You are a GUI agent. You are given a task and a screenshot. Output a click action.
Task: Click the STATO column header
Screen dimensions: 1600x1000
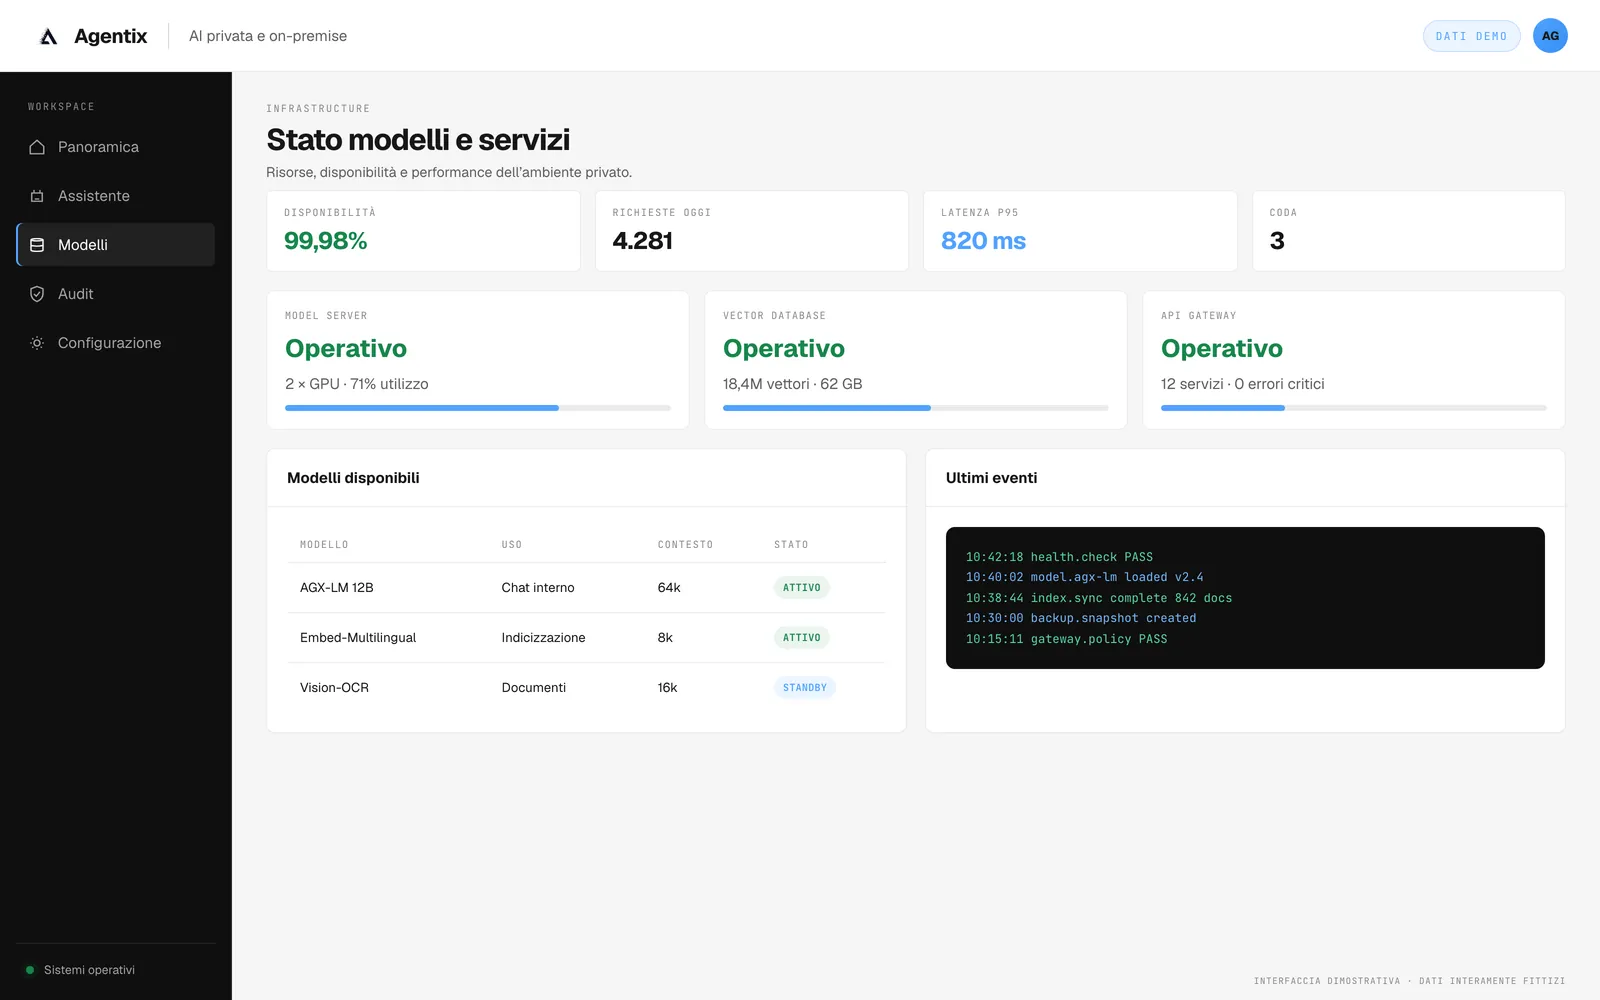[791, 545]
